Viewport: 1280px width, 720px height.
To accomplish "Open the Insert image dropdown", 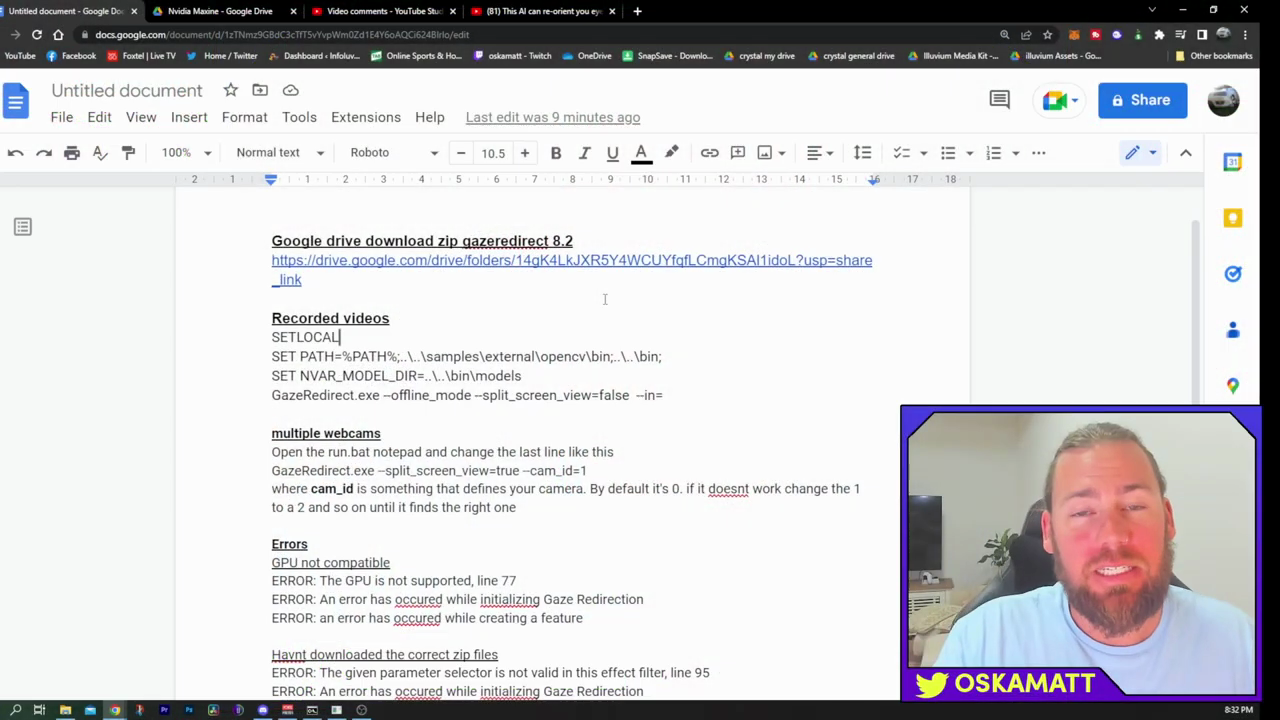I will 771,153.
